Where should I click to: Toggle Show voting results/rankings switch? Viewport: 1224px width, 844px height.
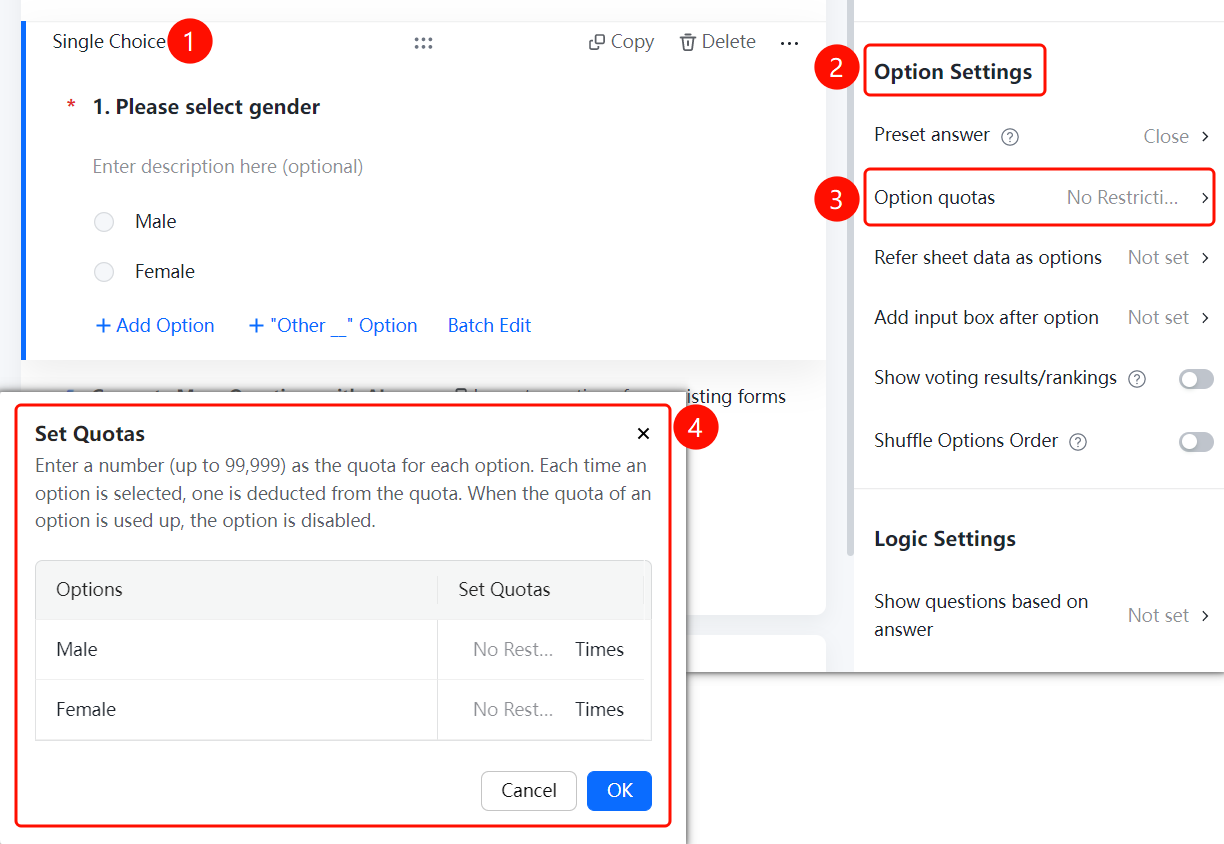[1196, 379]
